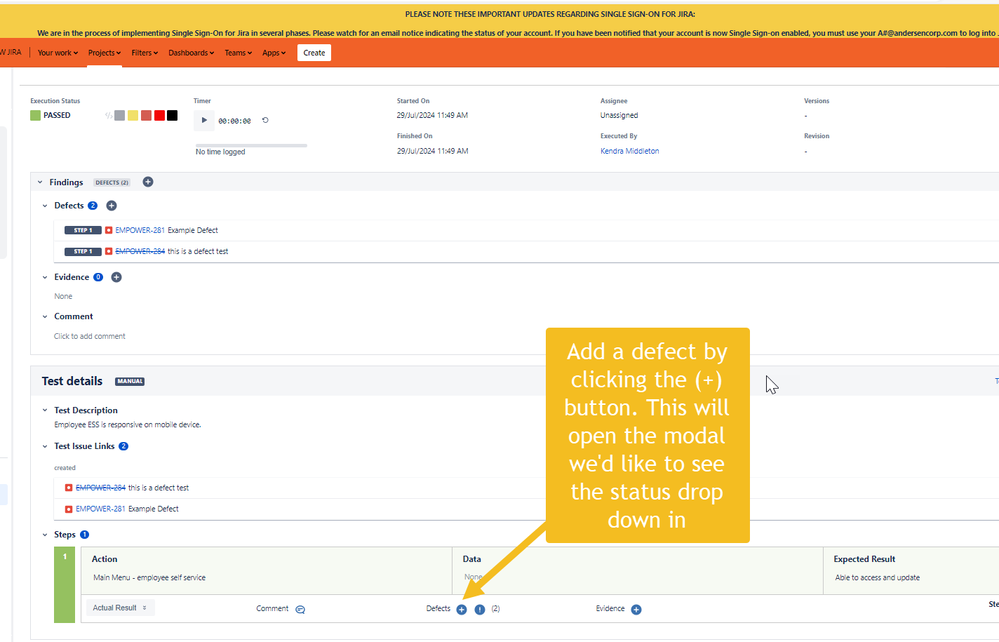Click the timer progress bar
This screenshot has width=999, height=642.
[x=251, y=145]
